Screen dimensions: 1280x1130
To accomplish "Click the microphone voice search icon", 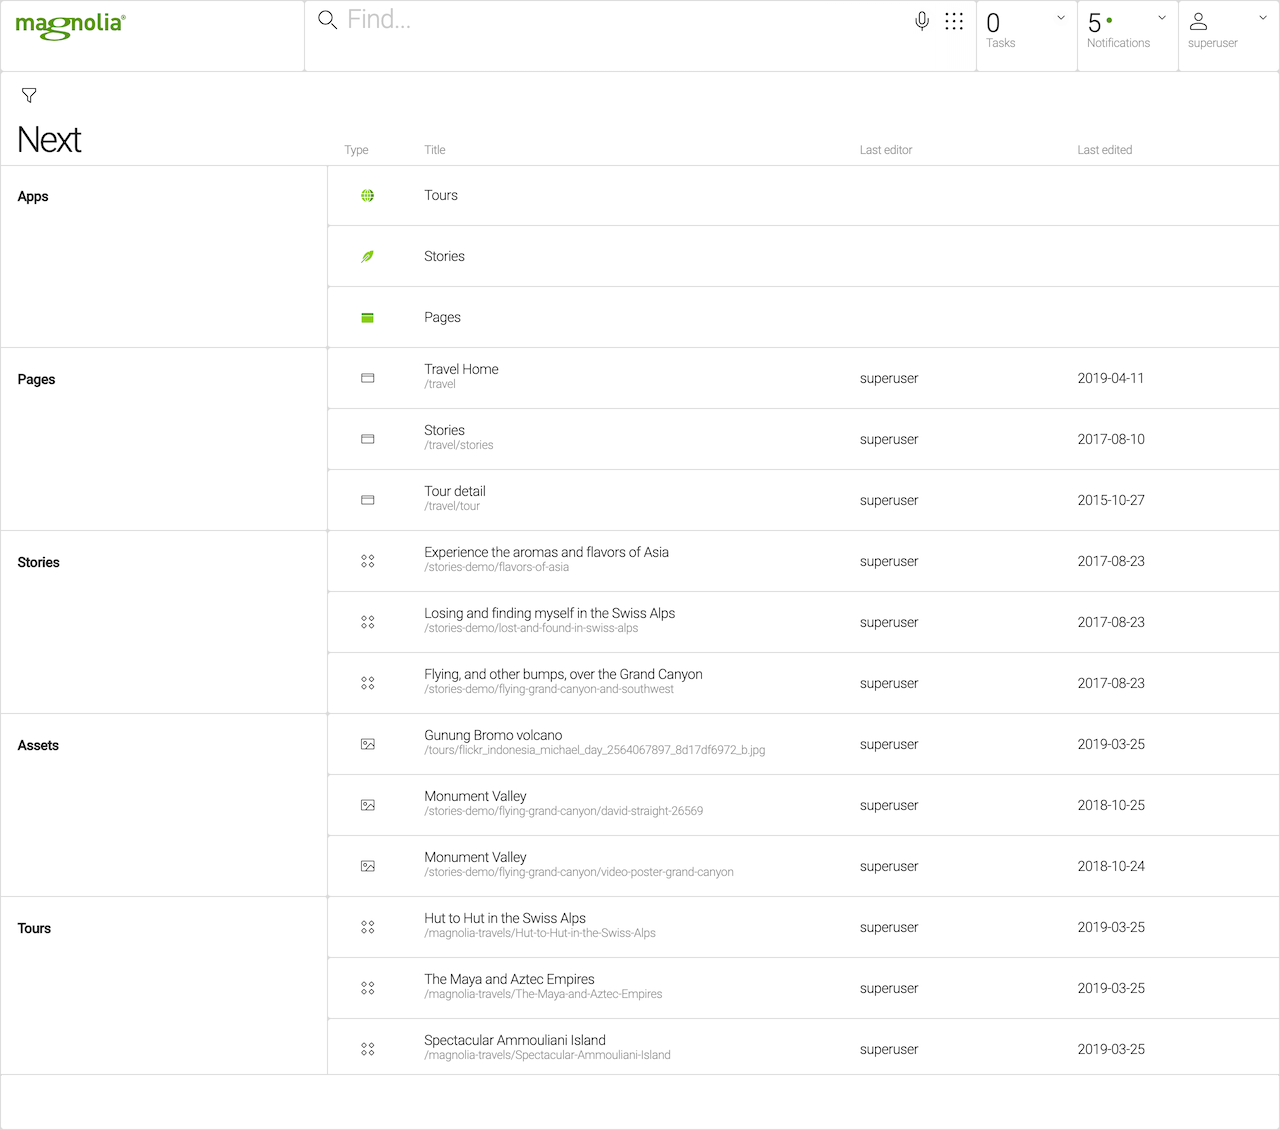I will click(922, 21).
